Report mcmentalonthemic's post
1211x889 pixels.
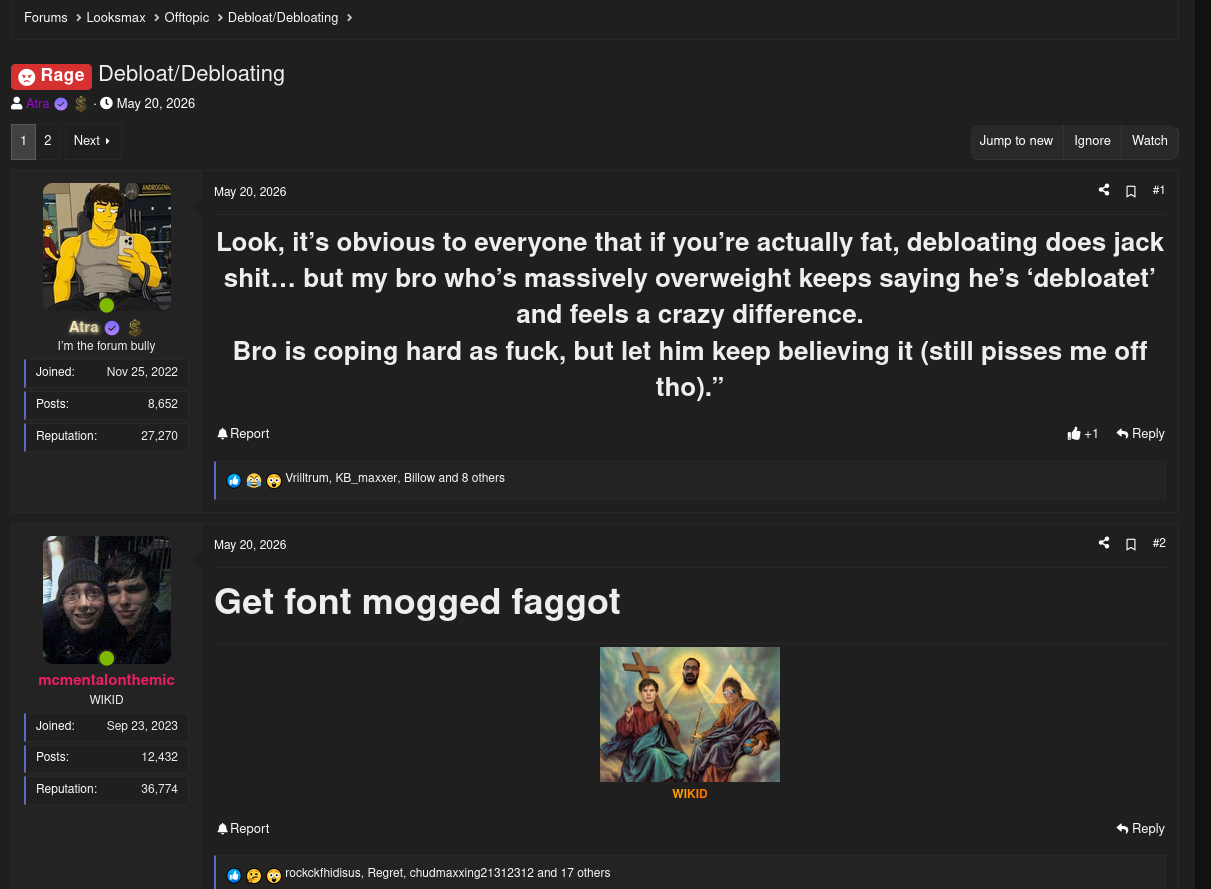click(243, 829)
